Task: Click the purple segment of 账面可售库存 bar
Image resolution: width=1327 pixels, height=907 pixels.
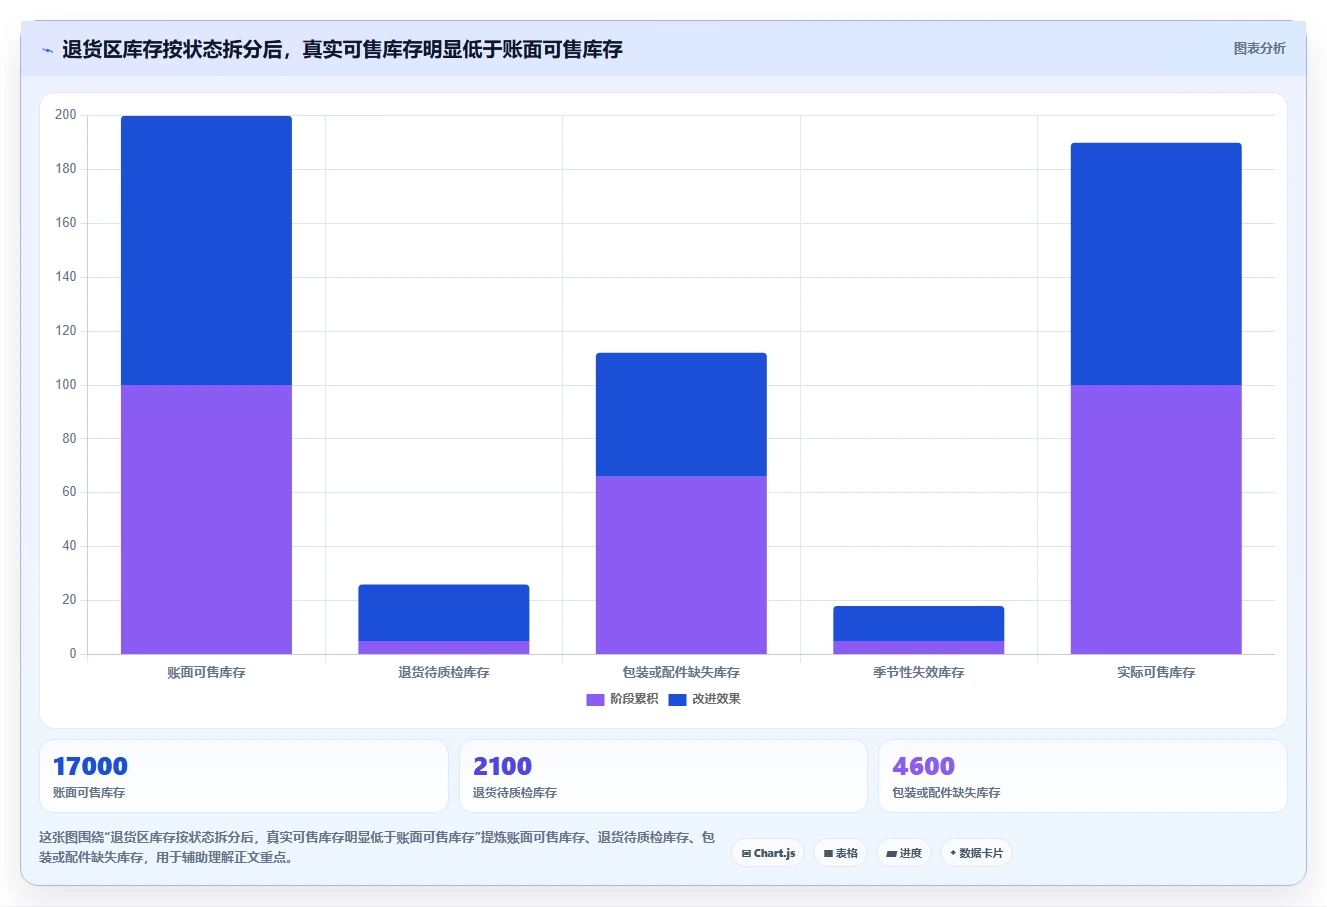Action: pos(206,519)
